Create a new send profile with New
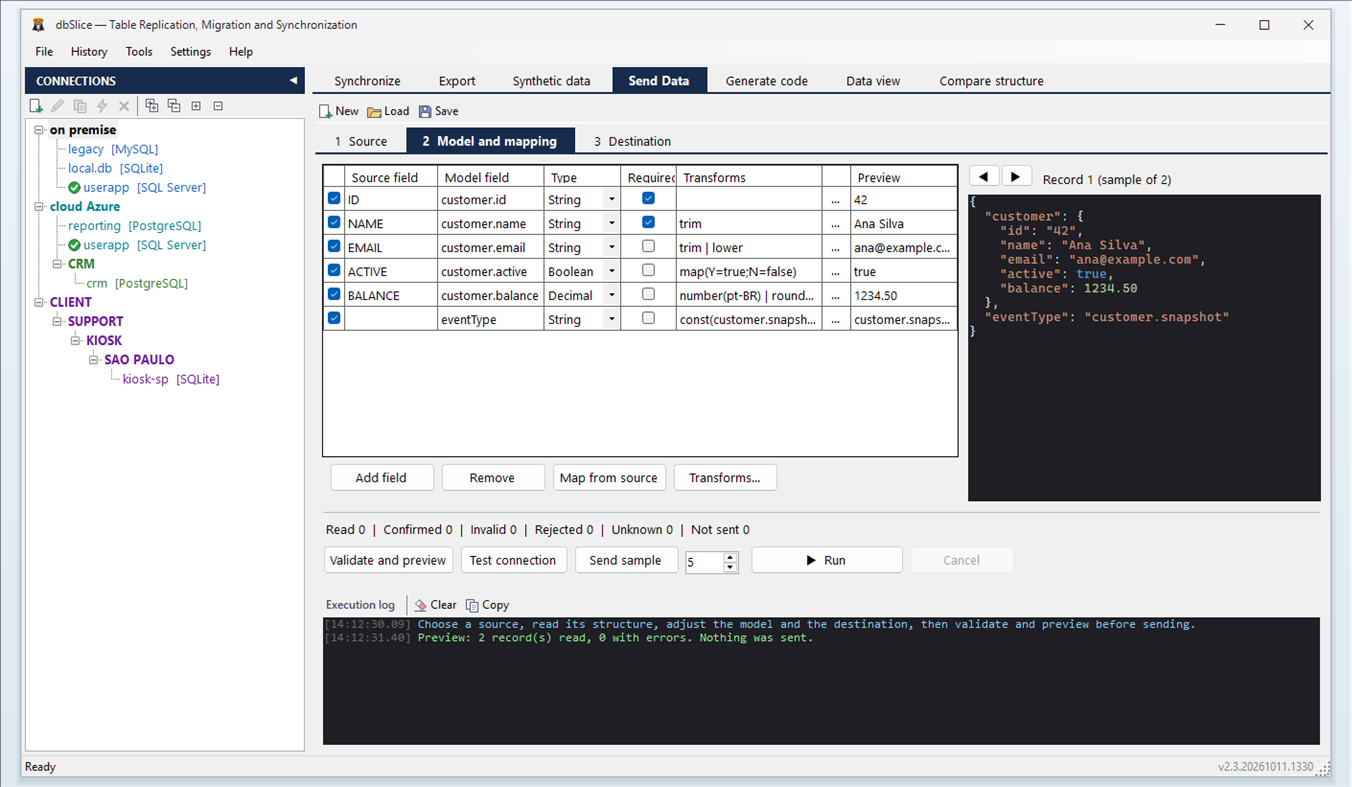1352x787 pixels. pos(339,111)
